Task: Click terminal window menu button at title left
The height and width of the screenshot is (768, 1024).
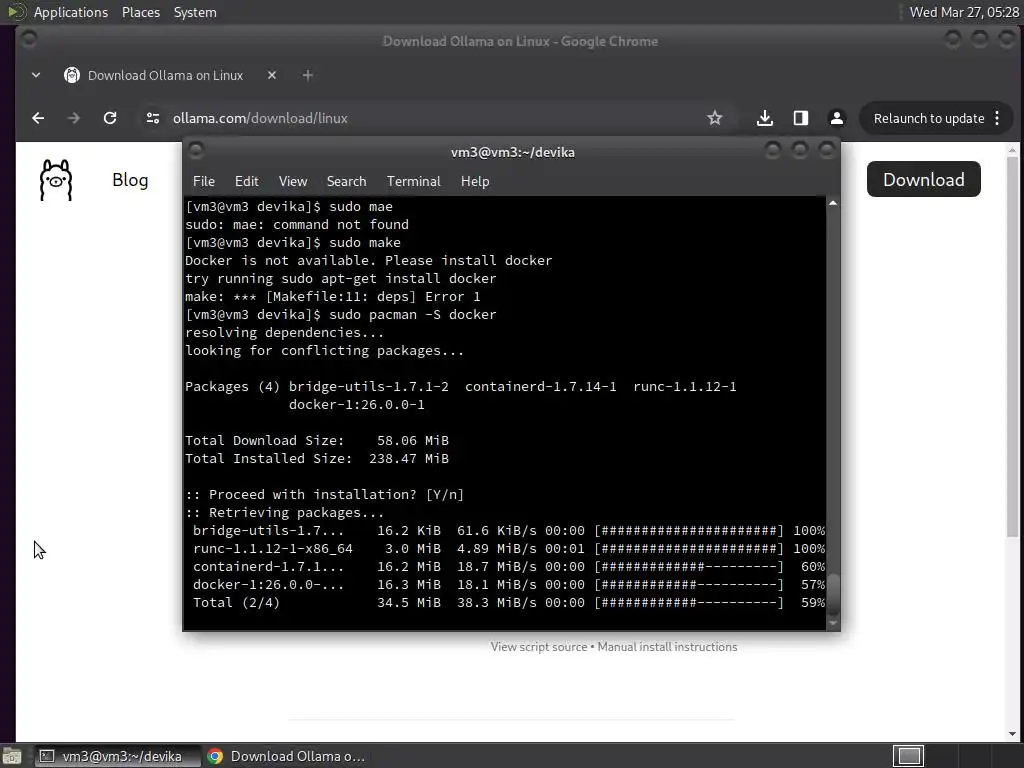Action: click(196, 151)
